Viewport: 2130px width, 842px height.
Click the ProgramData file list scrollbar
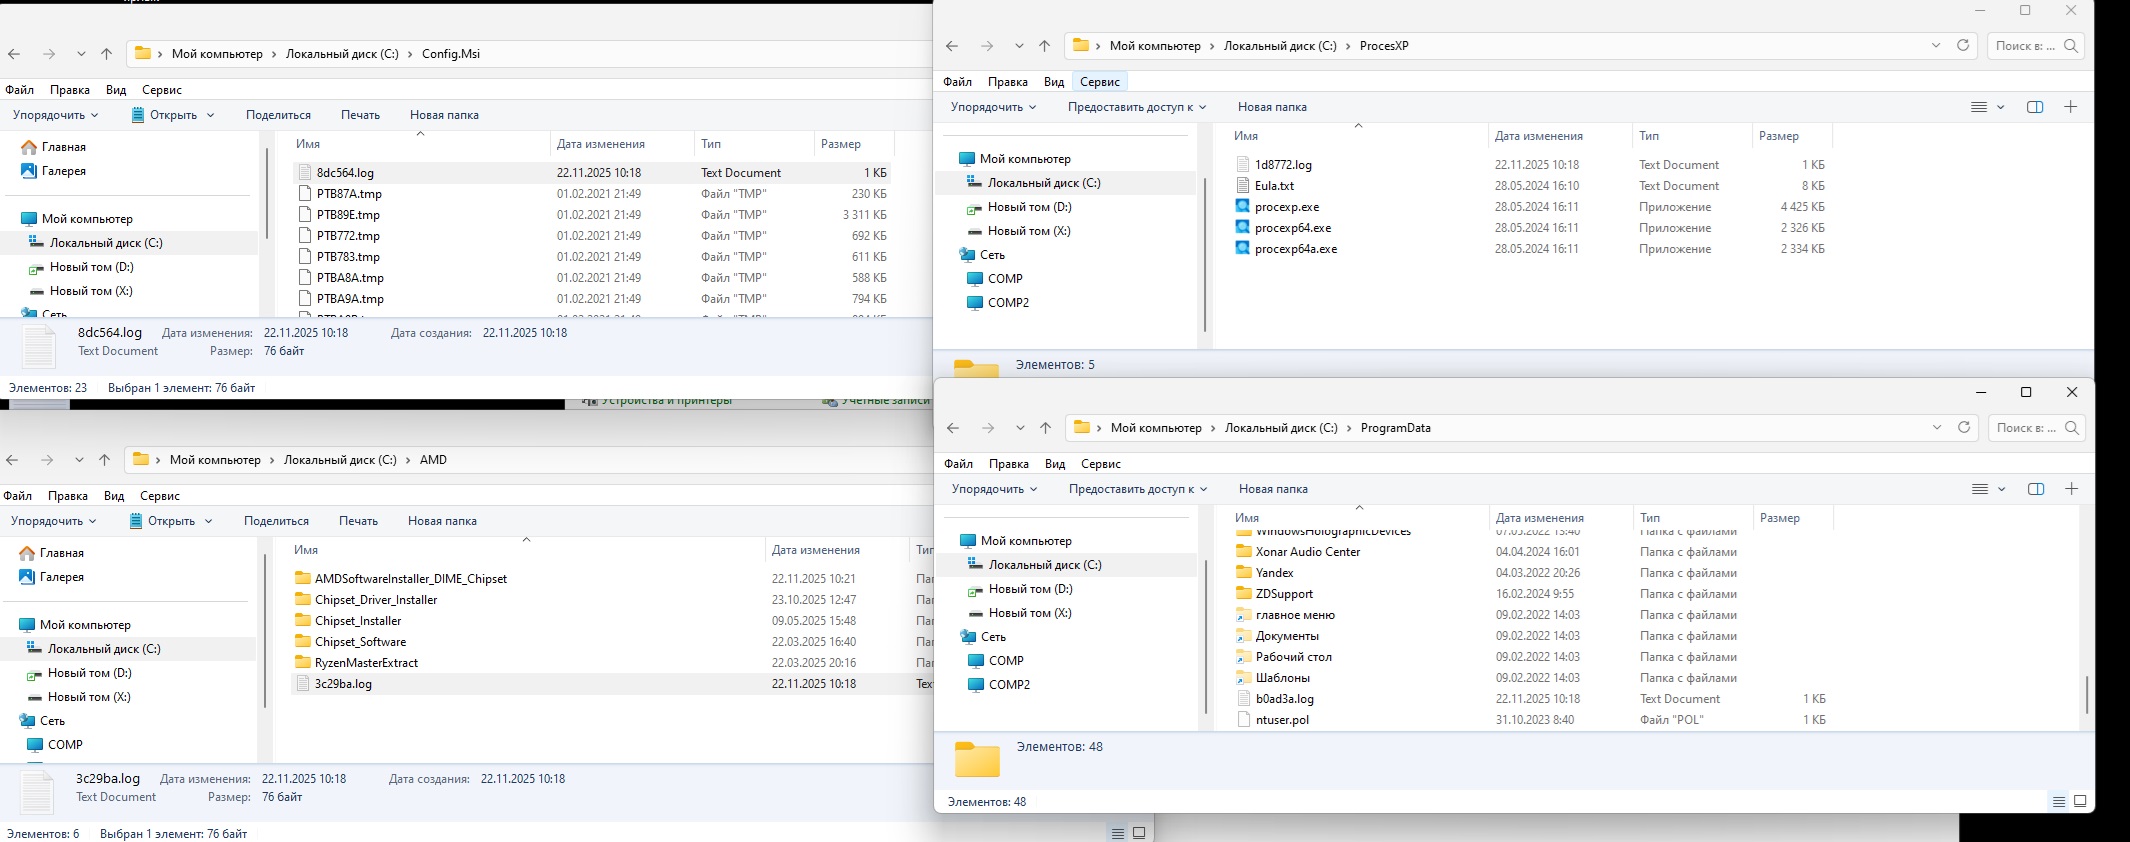(2086, 694)
